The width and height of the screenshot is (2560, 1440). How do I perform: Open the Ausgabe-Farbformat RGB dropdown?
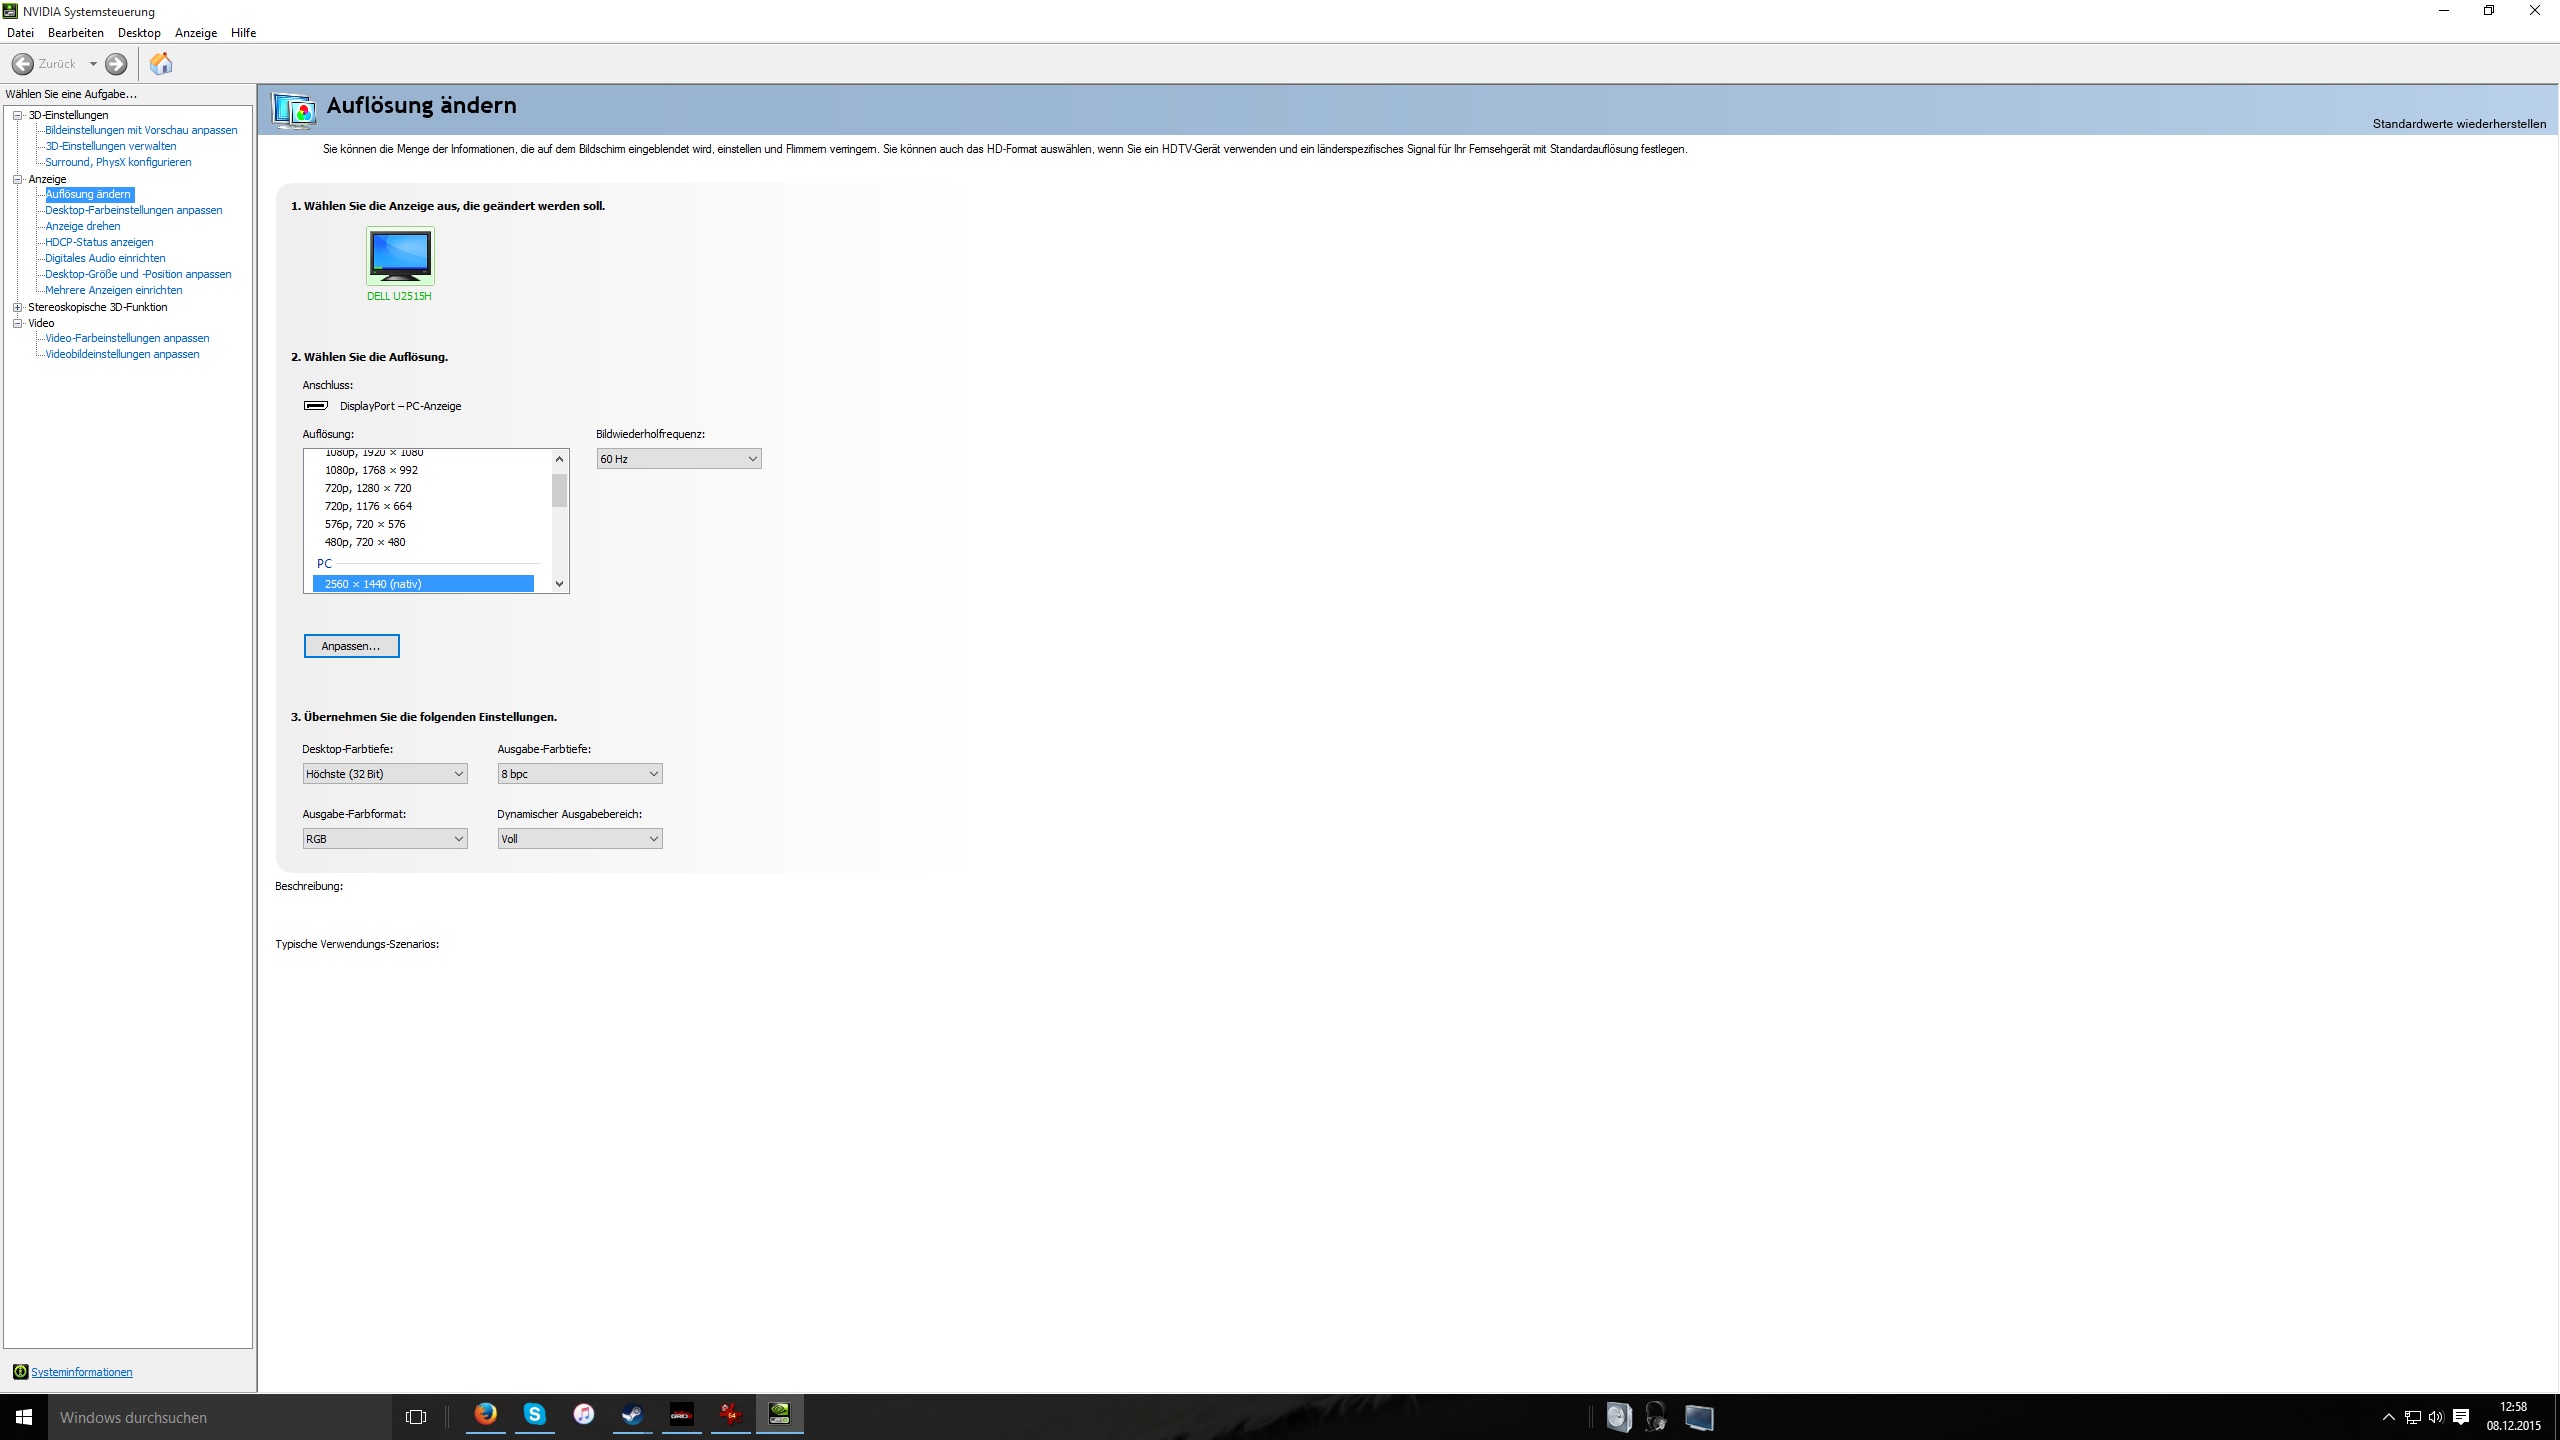[x=384, y=839]
